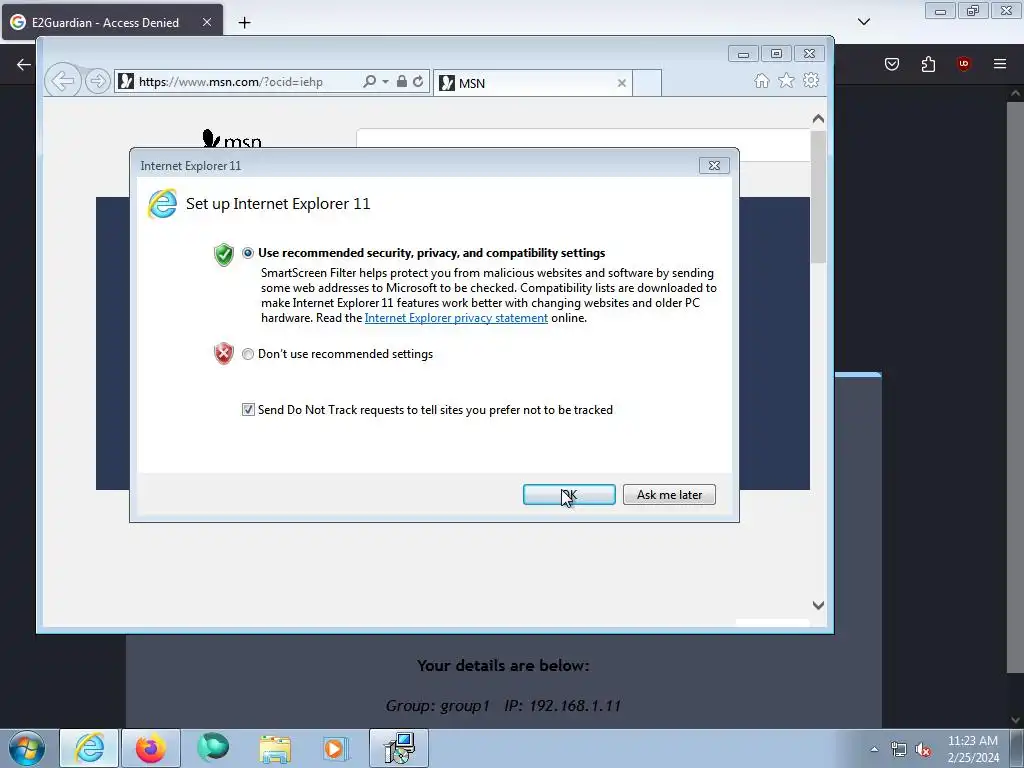The image size is (1024, 768).
Task: Click the Ask me later button
Action: coord(669,494)
